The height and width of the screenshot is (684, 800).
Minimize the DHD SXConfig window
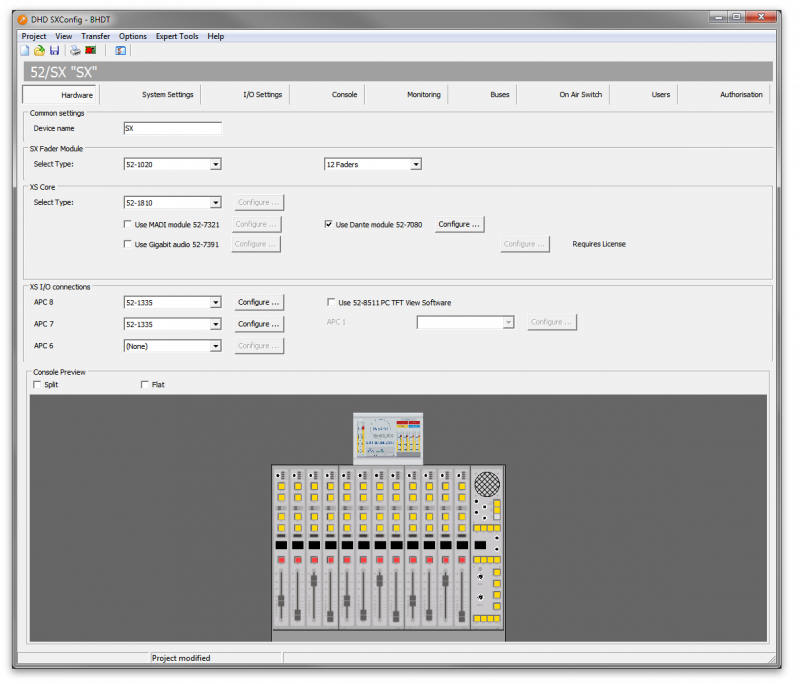pyautogui.click(x=718, y=17)
